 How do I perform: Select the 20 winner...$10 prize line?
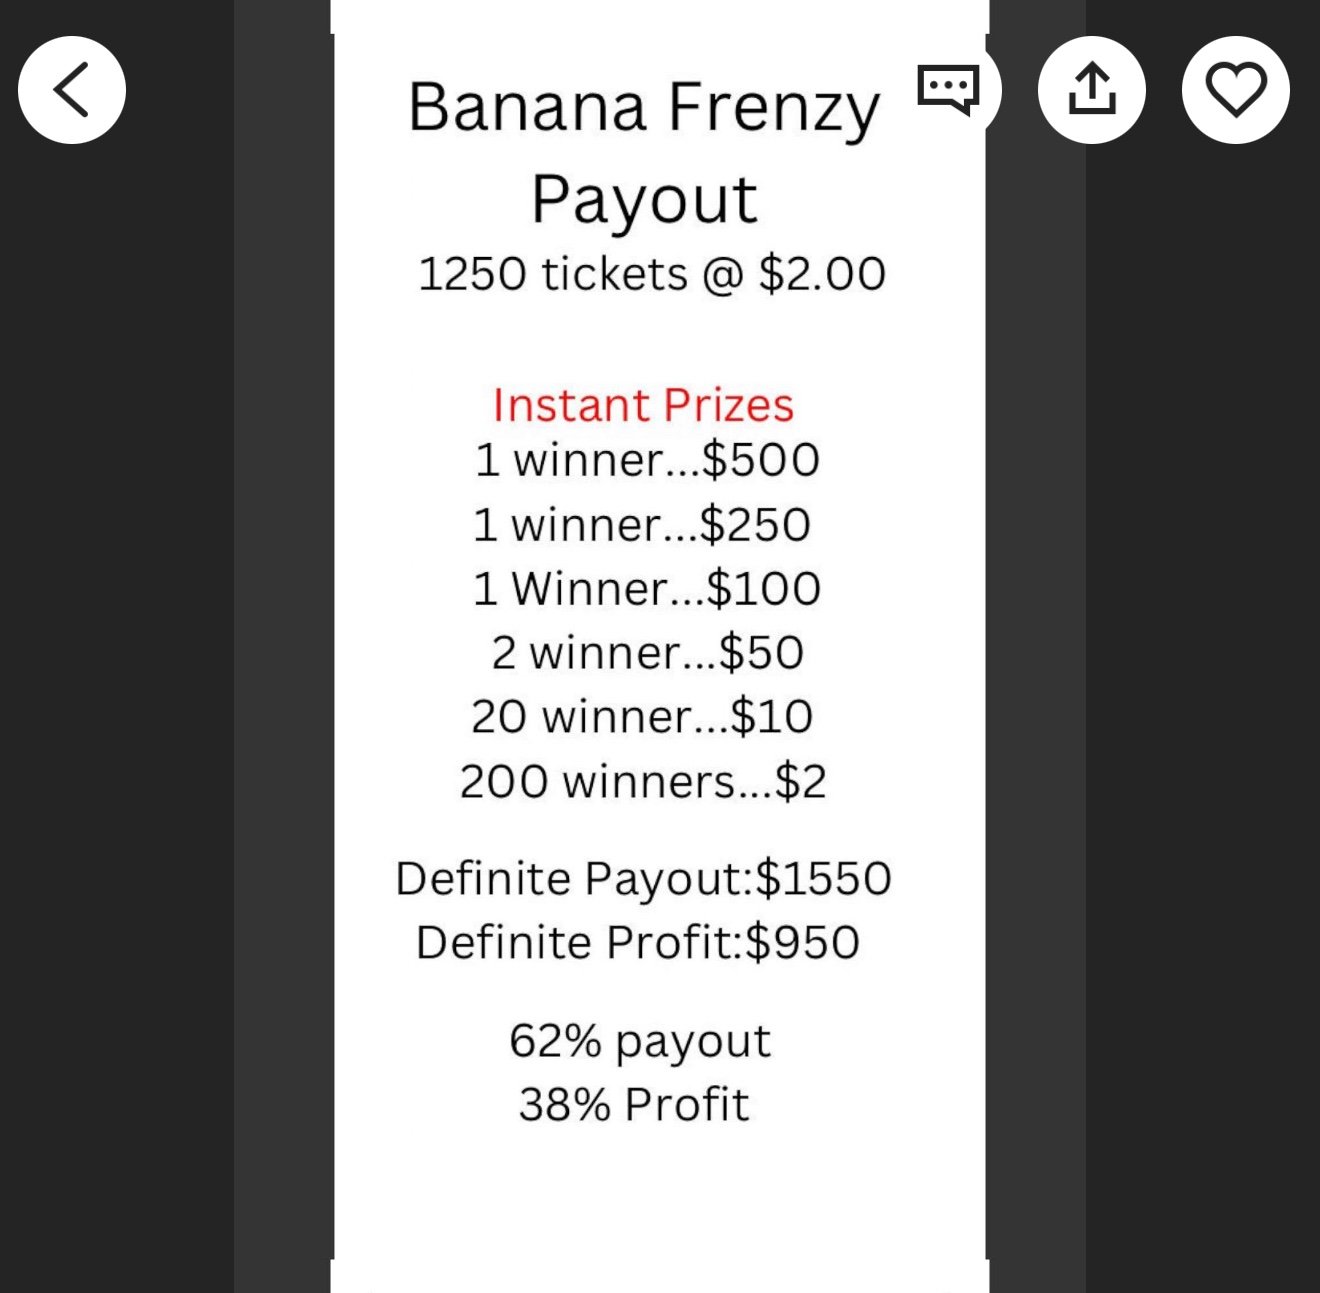(642, 716)
